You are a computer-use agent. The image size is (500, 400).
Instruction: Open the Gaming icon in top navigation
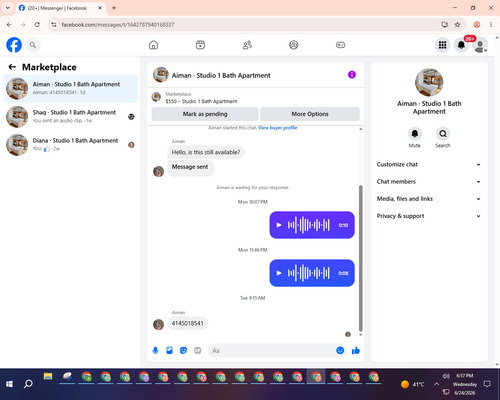point(340,45)
